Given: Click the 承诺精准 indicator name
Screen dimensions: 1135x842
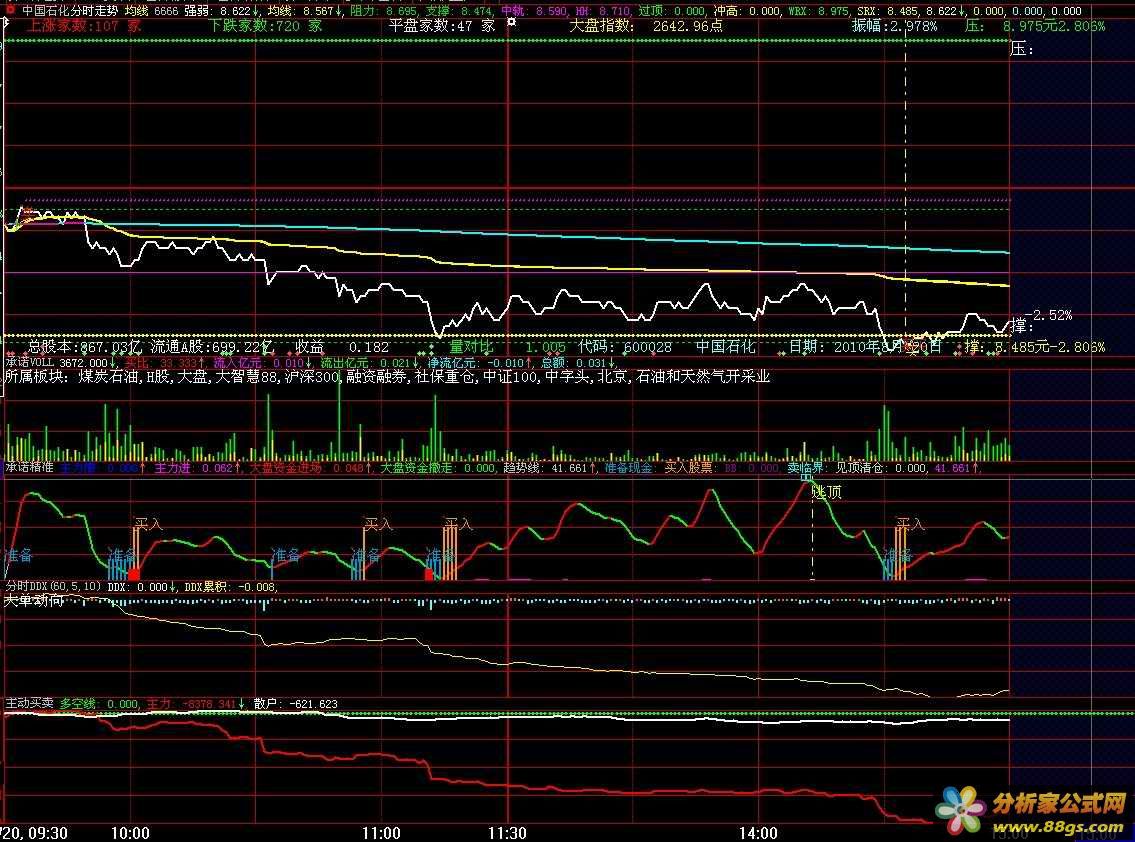Looking at the screenshot, I should [x=29, y=468].
